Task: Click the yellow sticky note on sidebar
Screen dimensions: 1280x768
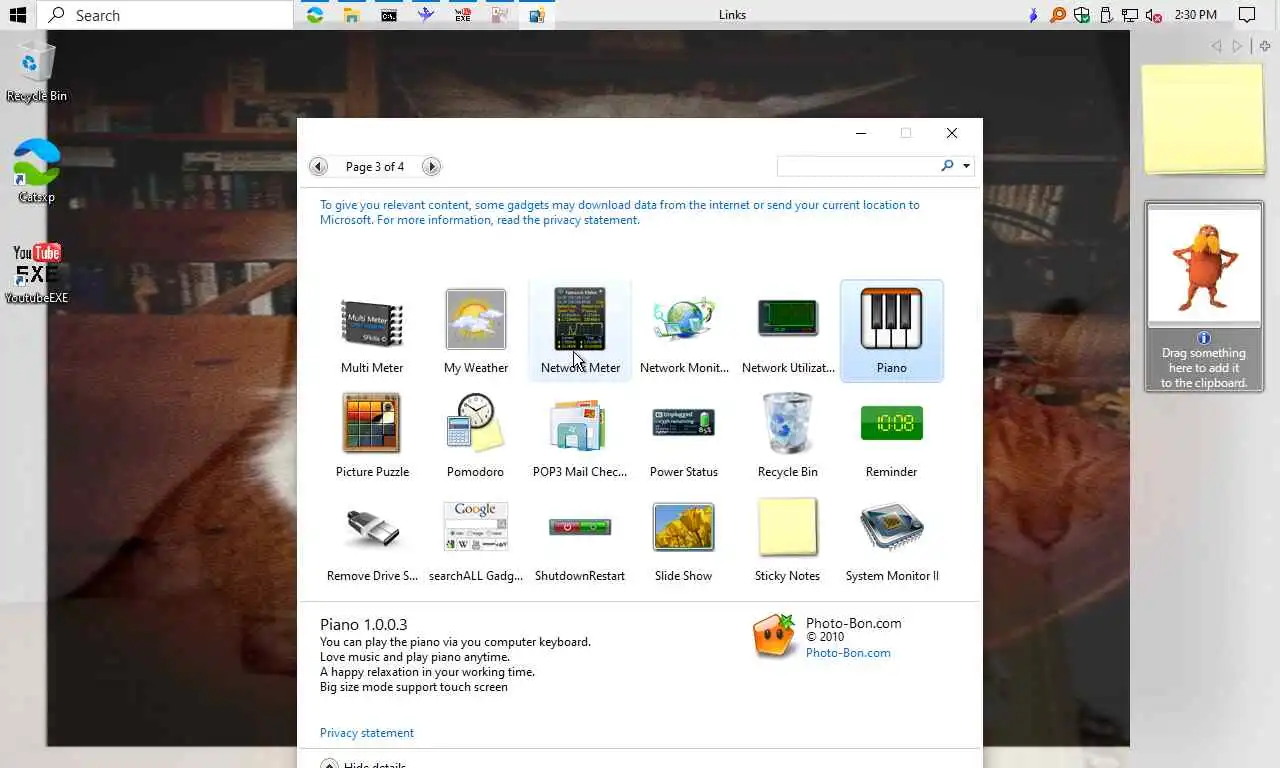Action: [x=1204, y=118]
